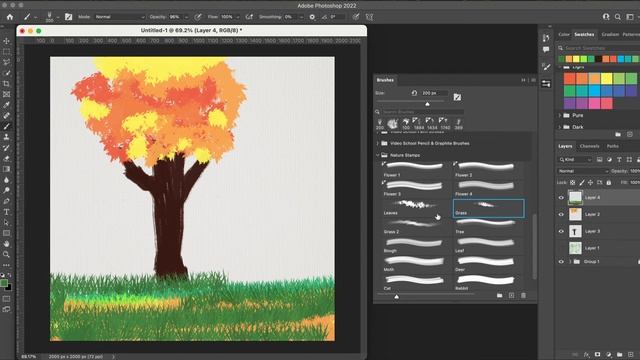640x360 pixels.
Task: Select the Lasso tool
Action: (6, 62)
